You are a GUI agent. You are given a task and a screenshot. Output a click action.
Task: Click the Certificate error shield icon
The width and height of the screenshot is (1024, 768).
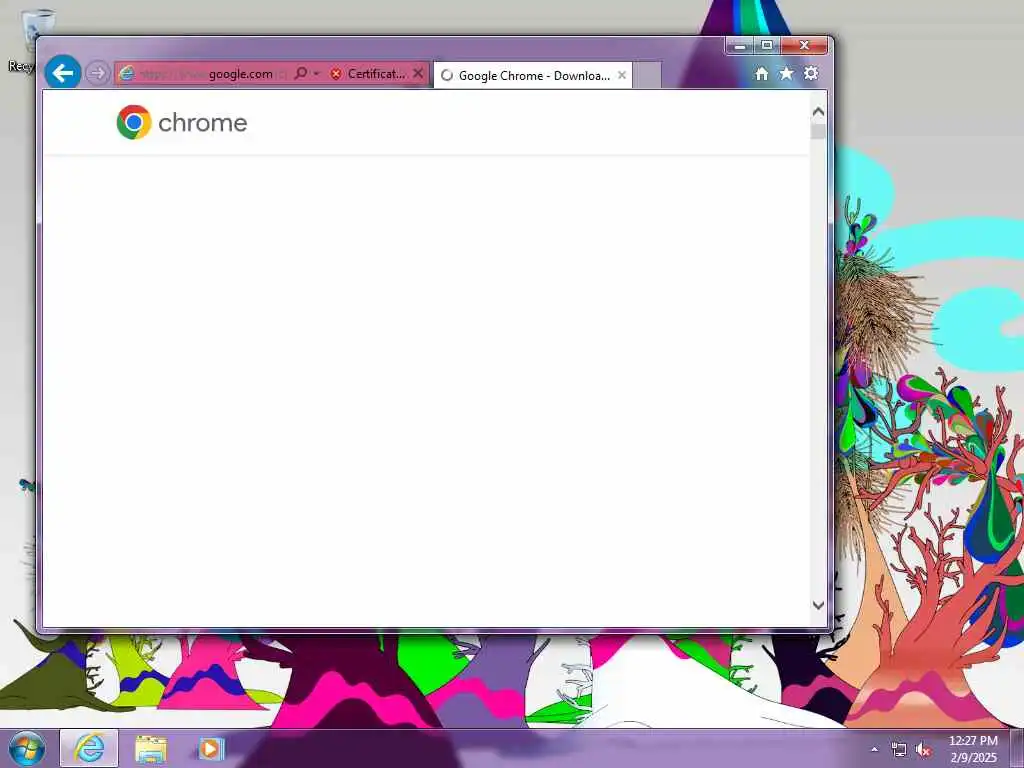pos(336,74)
